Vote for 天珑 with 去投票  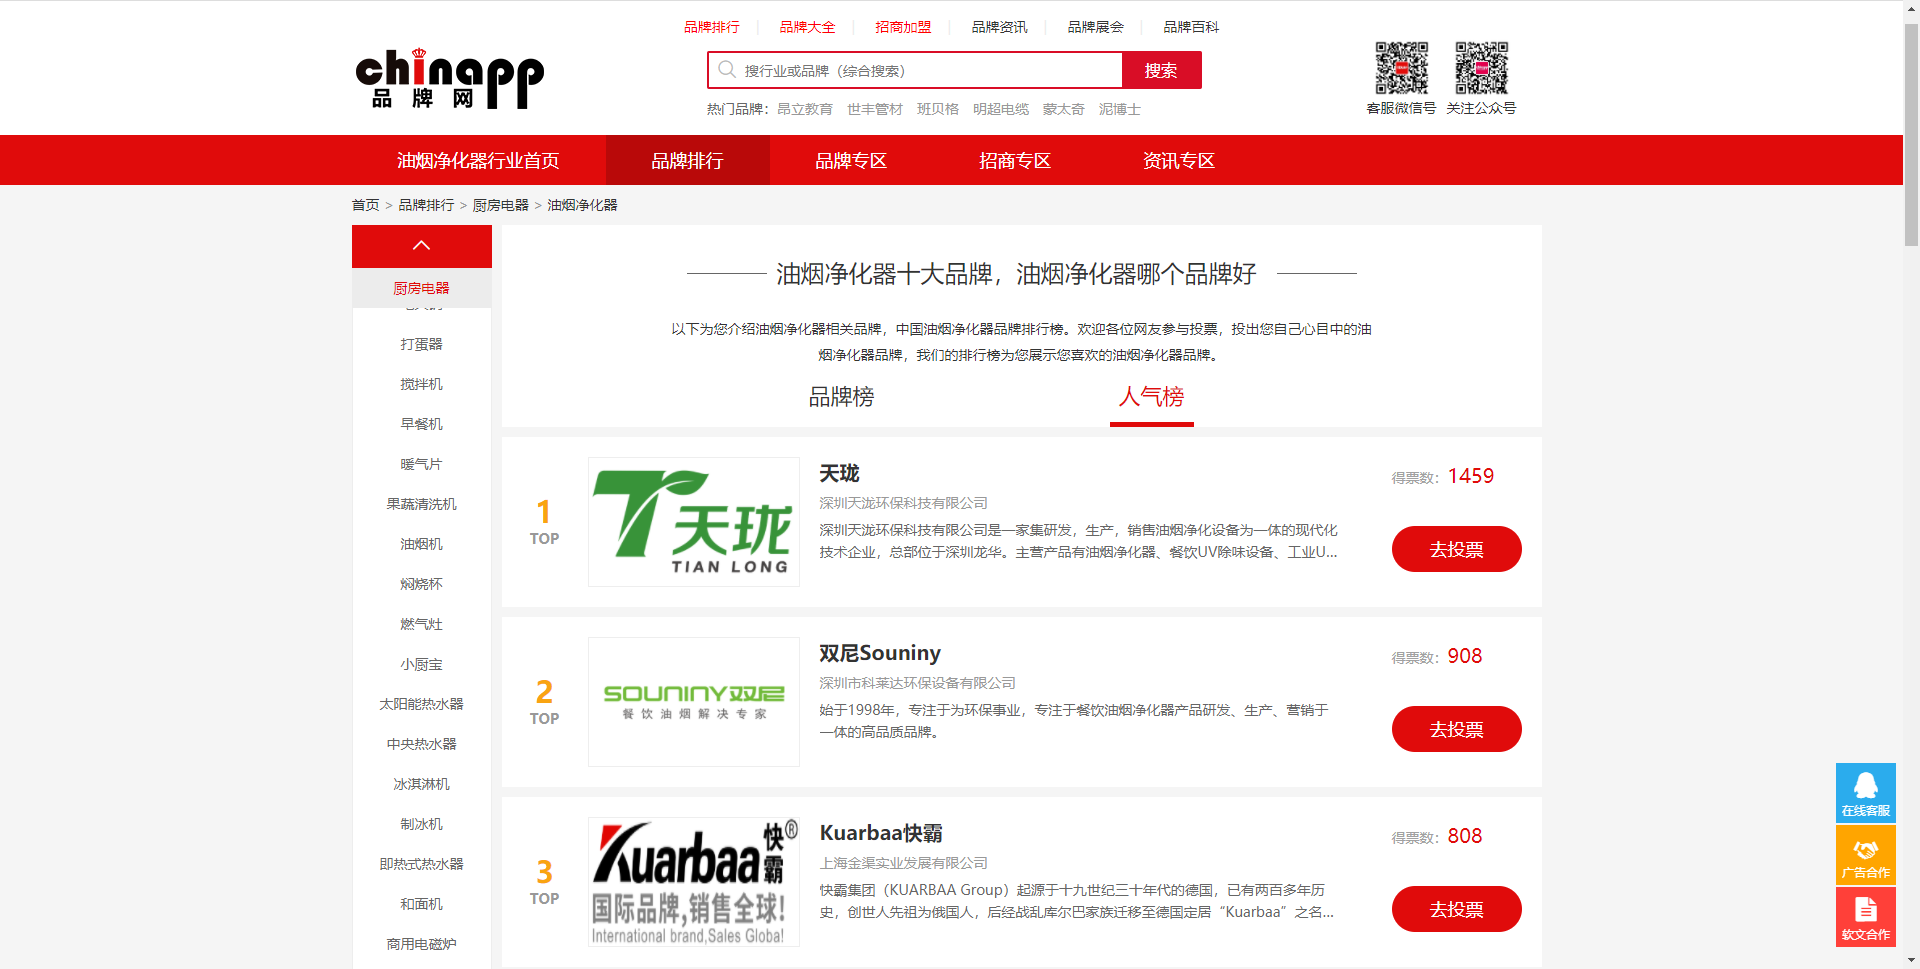coord(1456,549)
